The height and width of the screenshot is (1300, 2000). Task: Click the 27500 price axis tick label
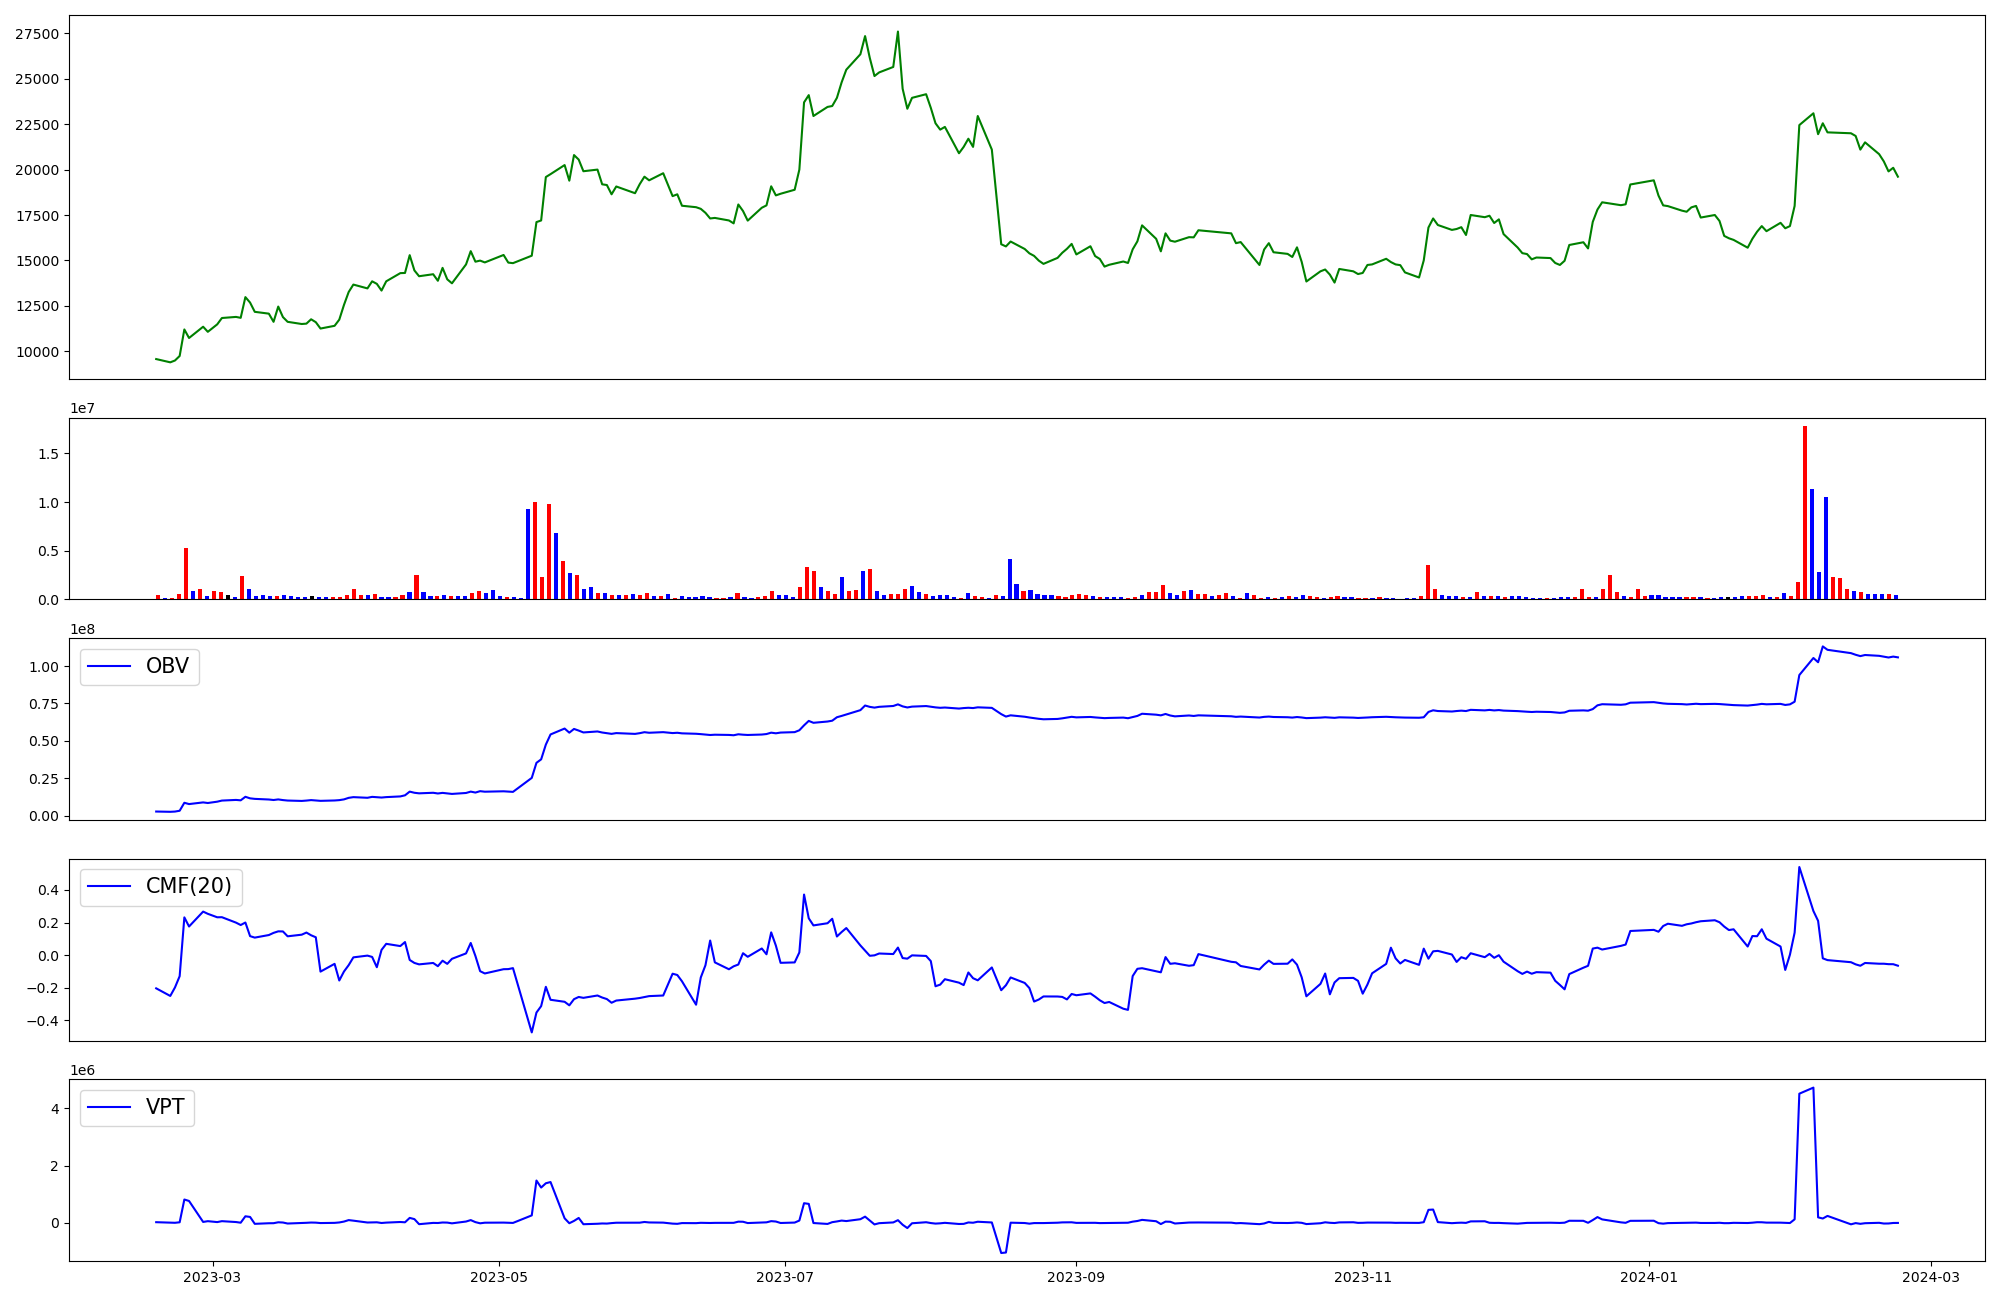(x=36, y=34)
